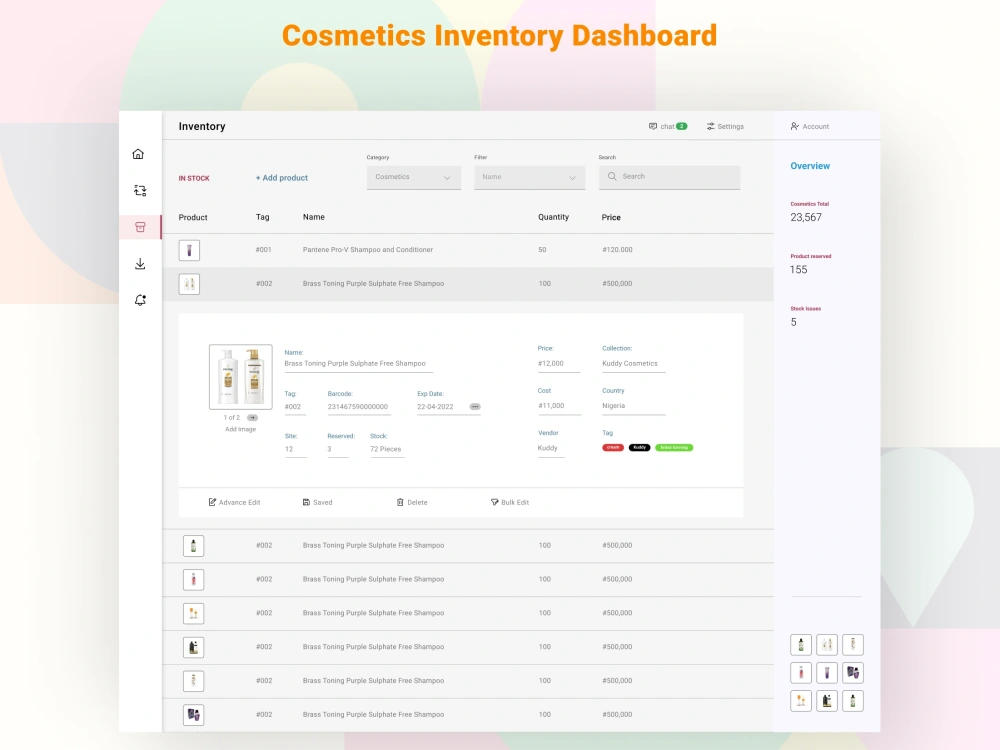Sort by the Price column header
Viewport: 1000px width, 750px height.
click(611, 217)
